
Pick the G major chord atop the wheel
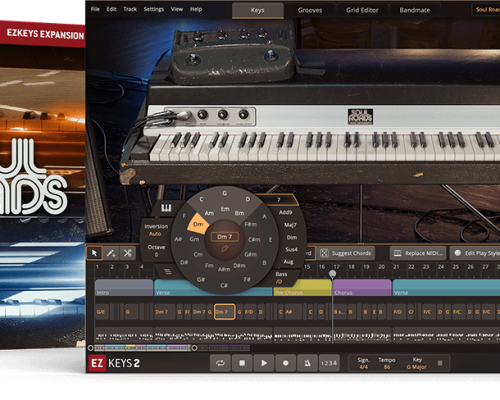tap(224, 193)
